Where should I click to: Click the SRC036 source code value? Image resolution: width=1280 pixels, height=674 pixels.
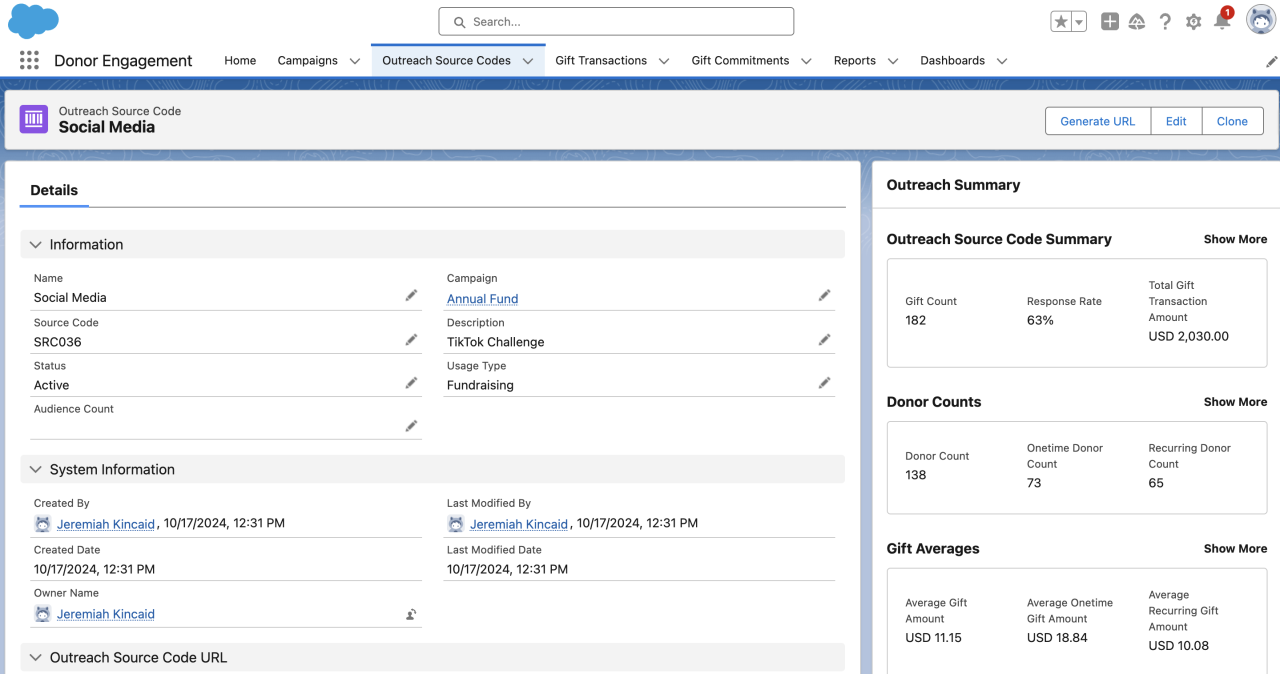tap(58, 342)
